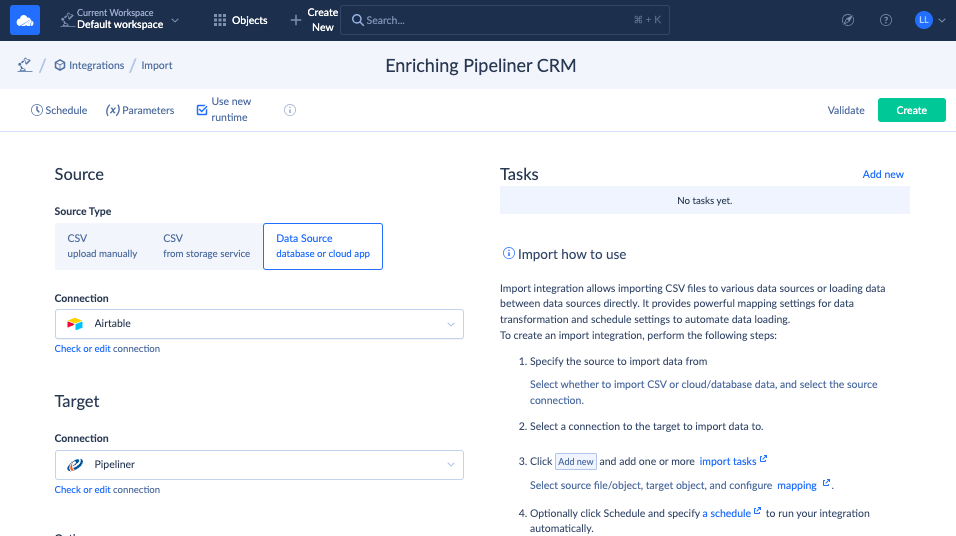Select CSV upload manually source type
956x536 pixels.
pos(102,246)
